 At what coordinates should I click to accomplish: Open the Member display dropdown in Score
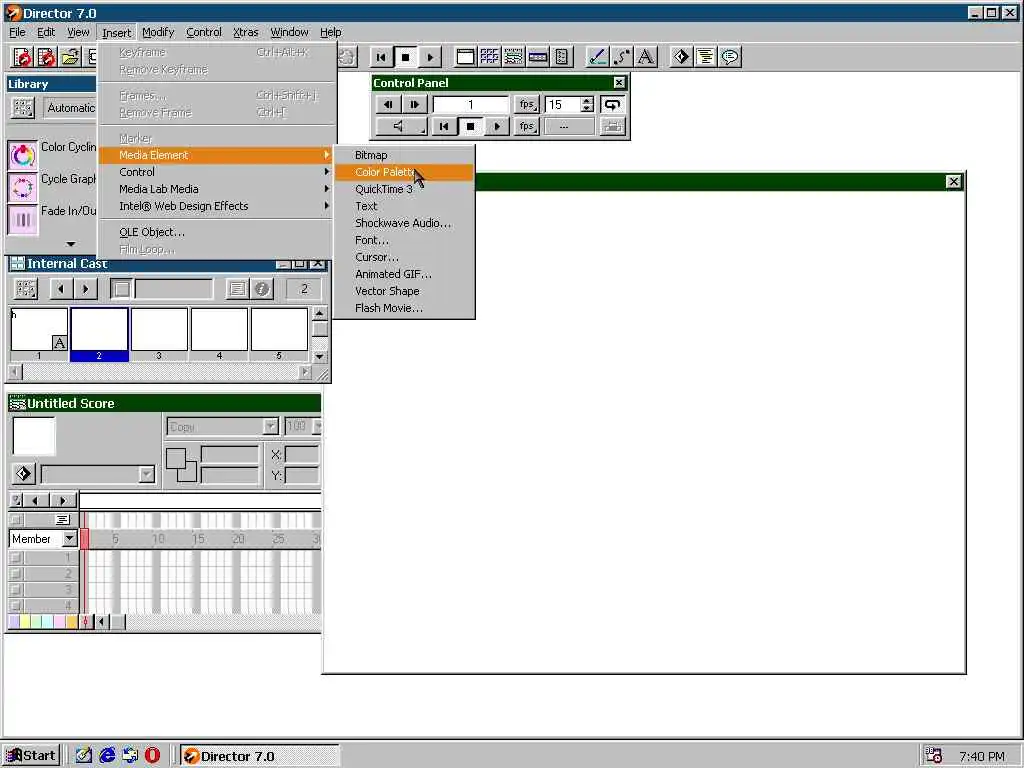tap(69, 539)
